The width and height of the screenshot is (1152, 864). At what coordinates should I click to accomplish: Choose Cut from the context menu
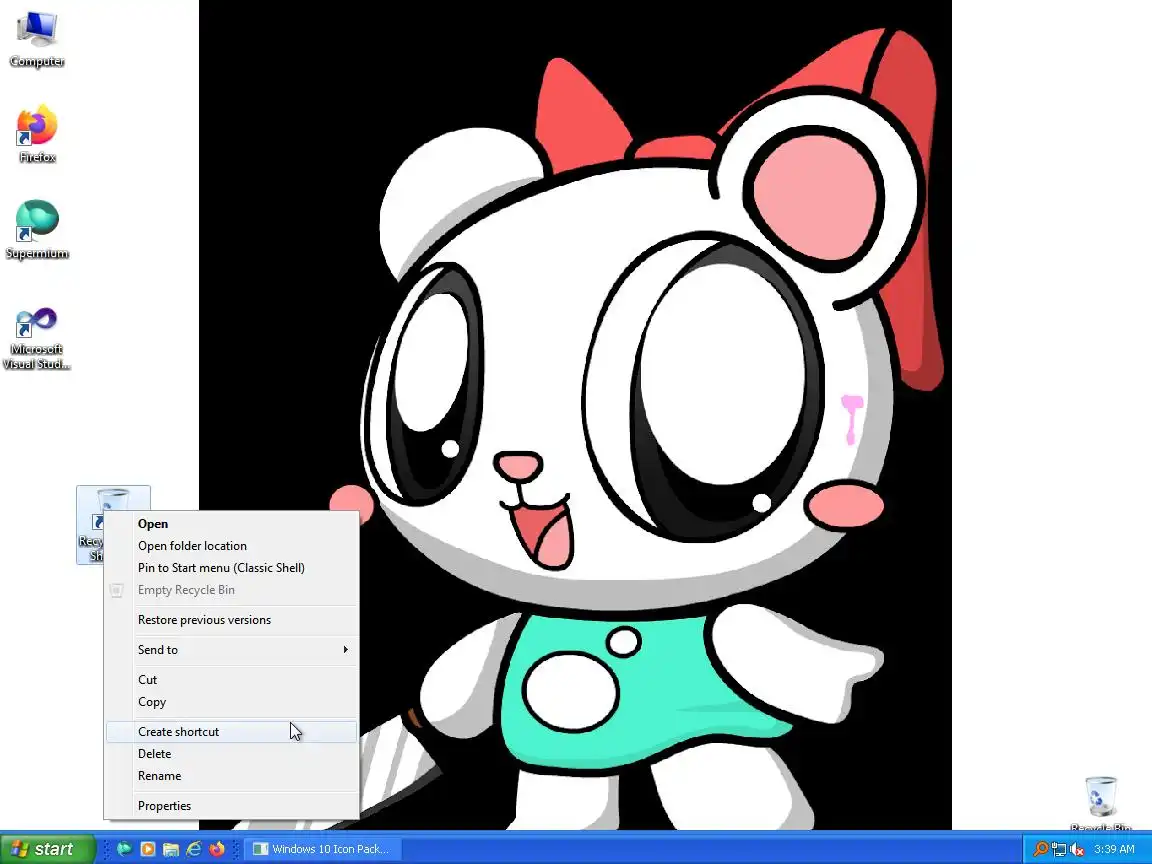pos(231,680)
